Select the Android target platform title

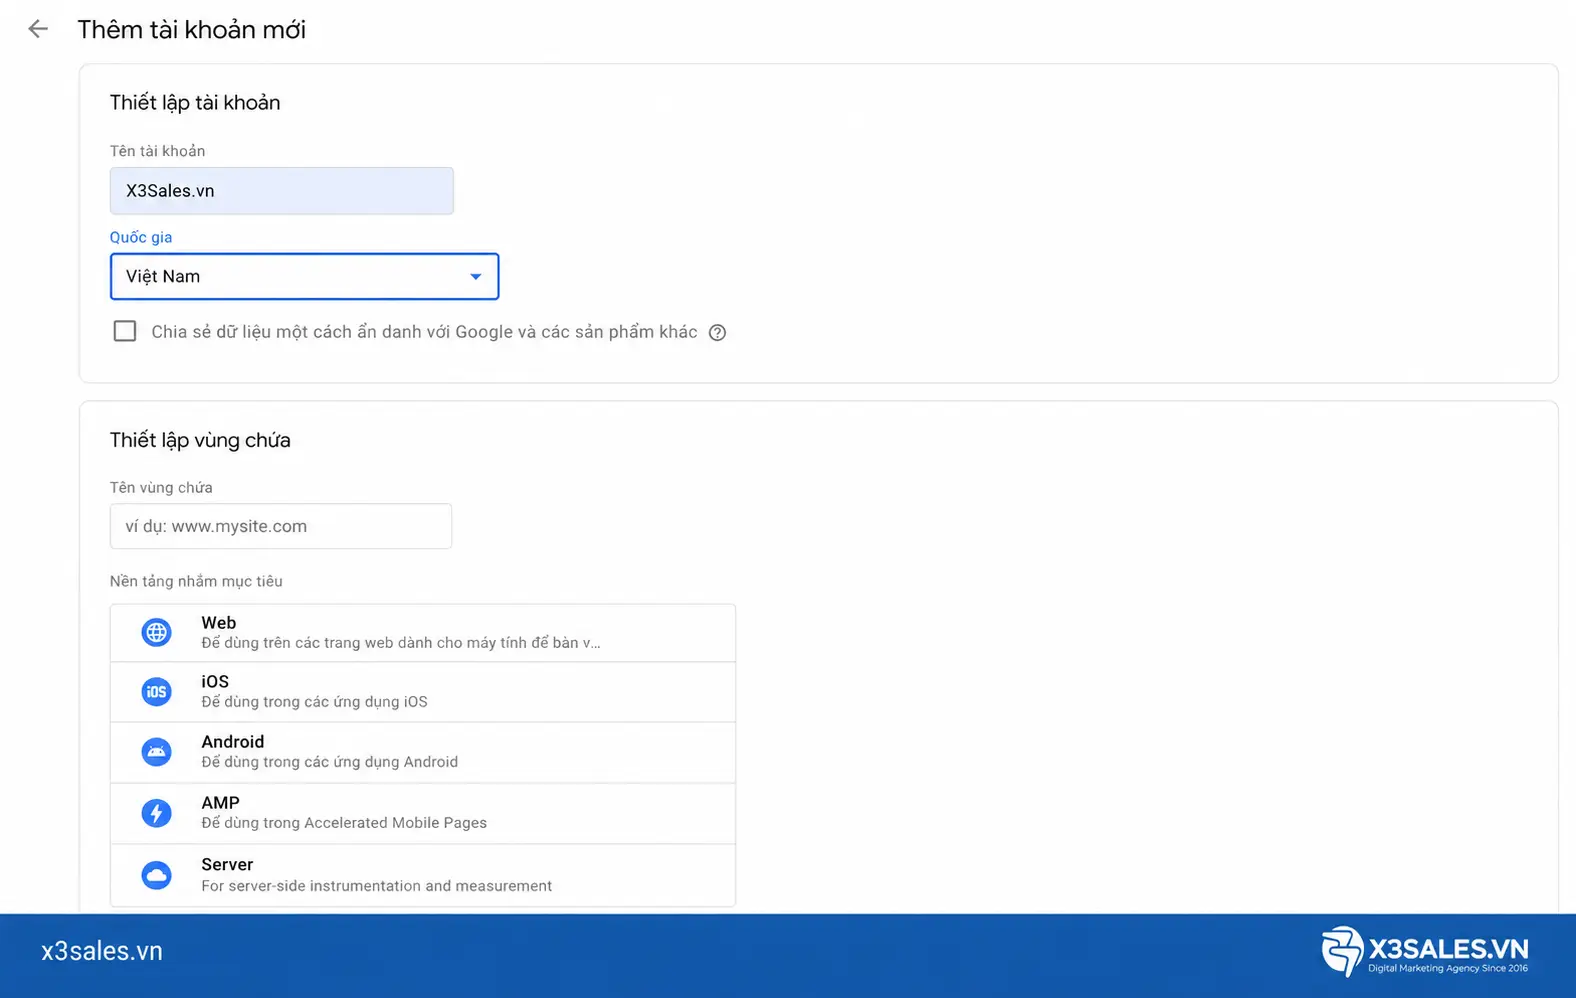point(233,742)
